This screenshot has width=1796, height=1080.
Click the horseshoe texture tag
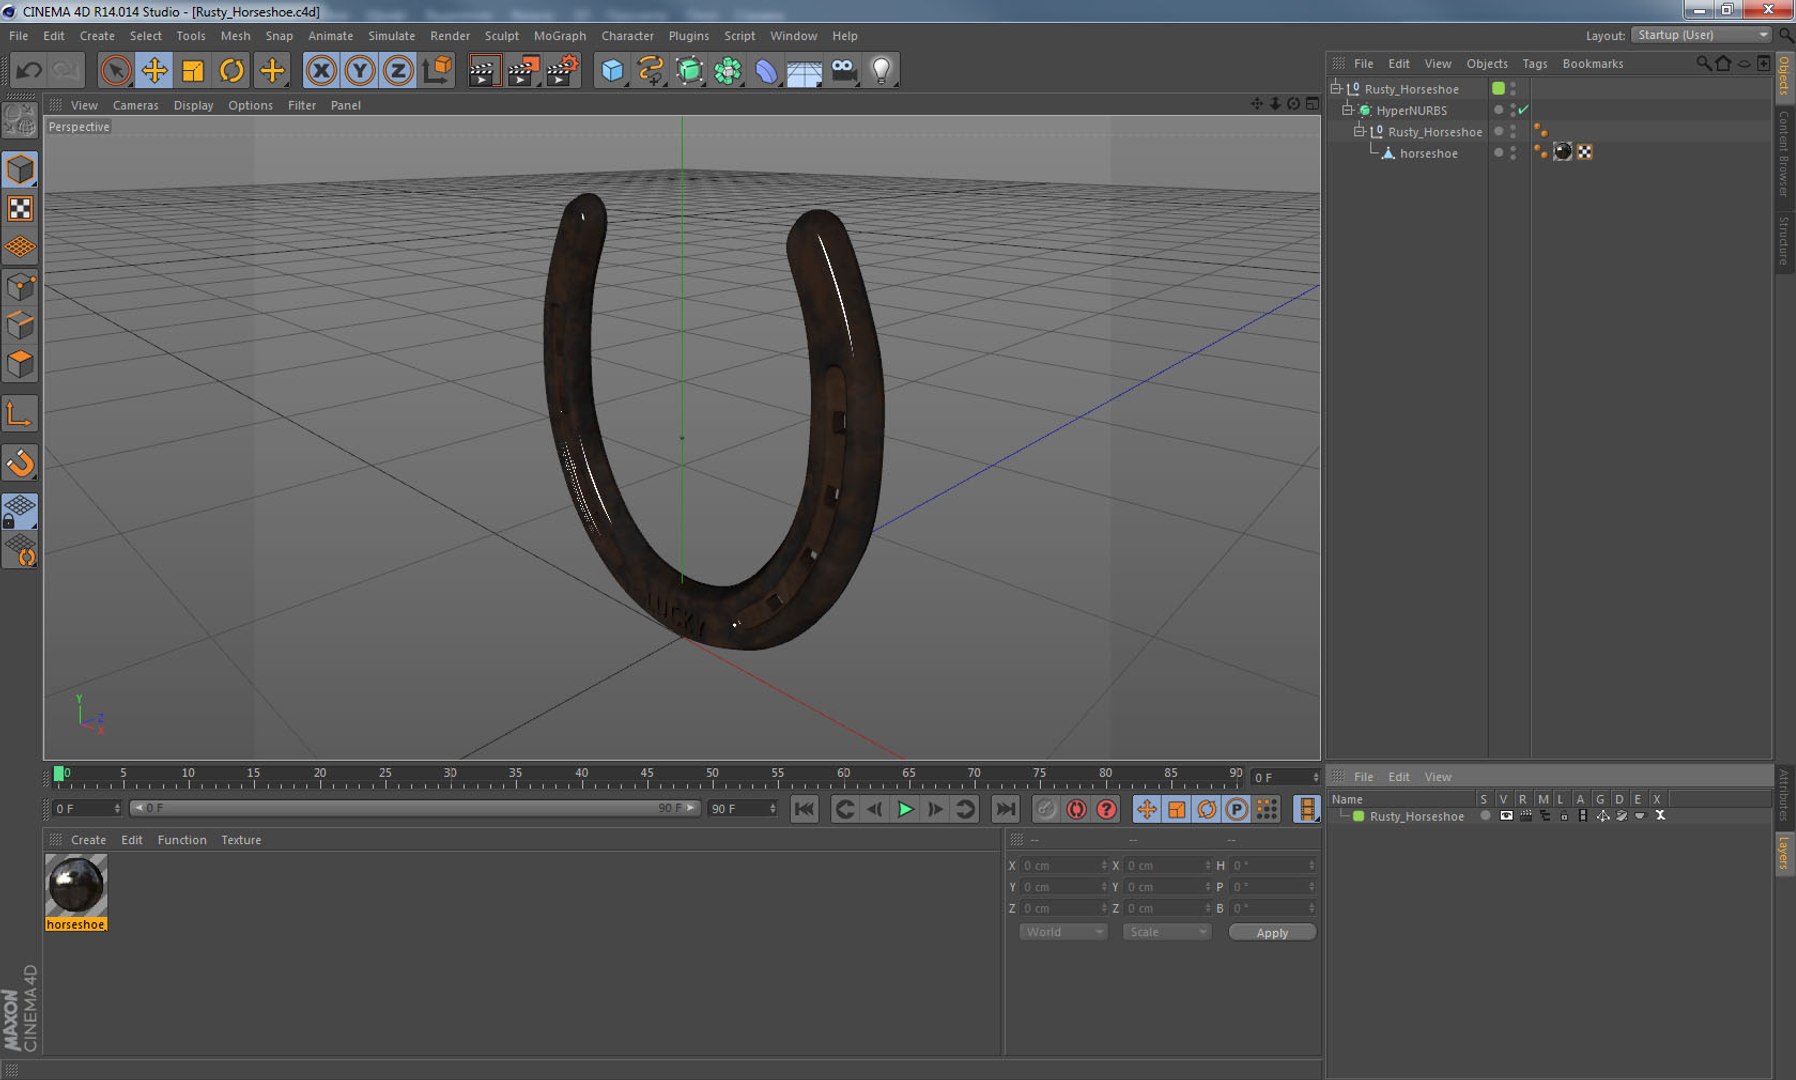tap(1563, 152)
